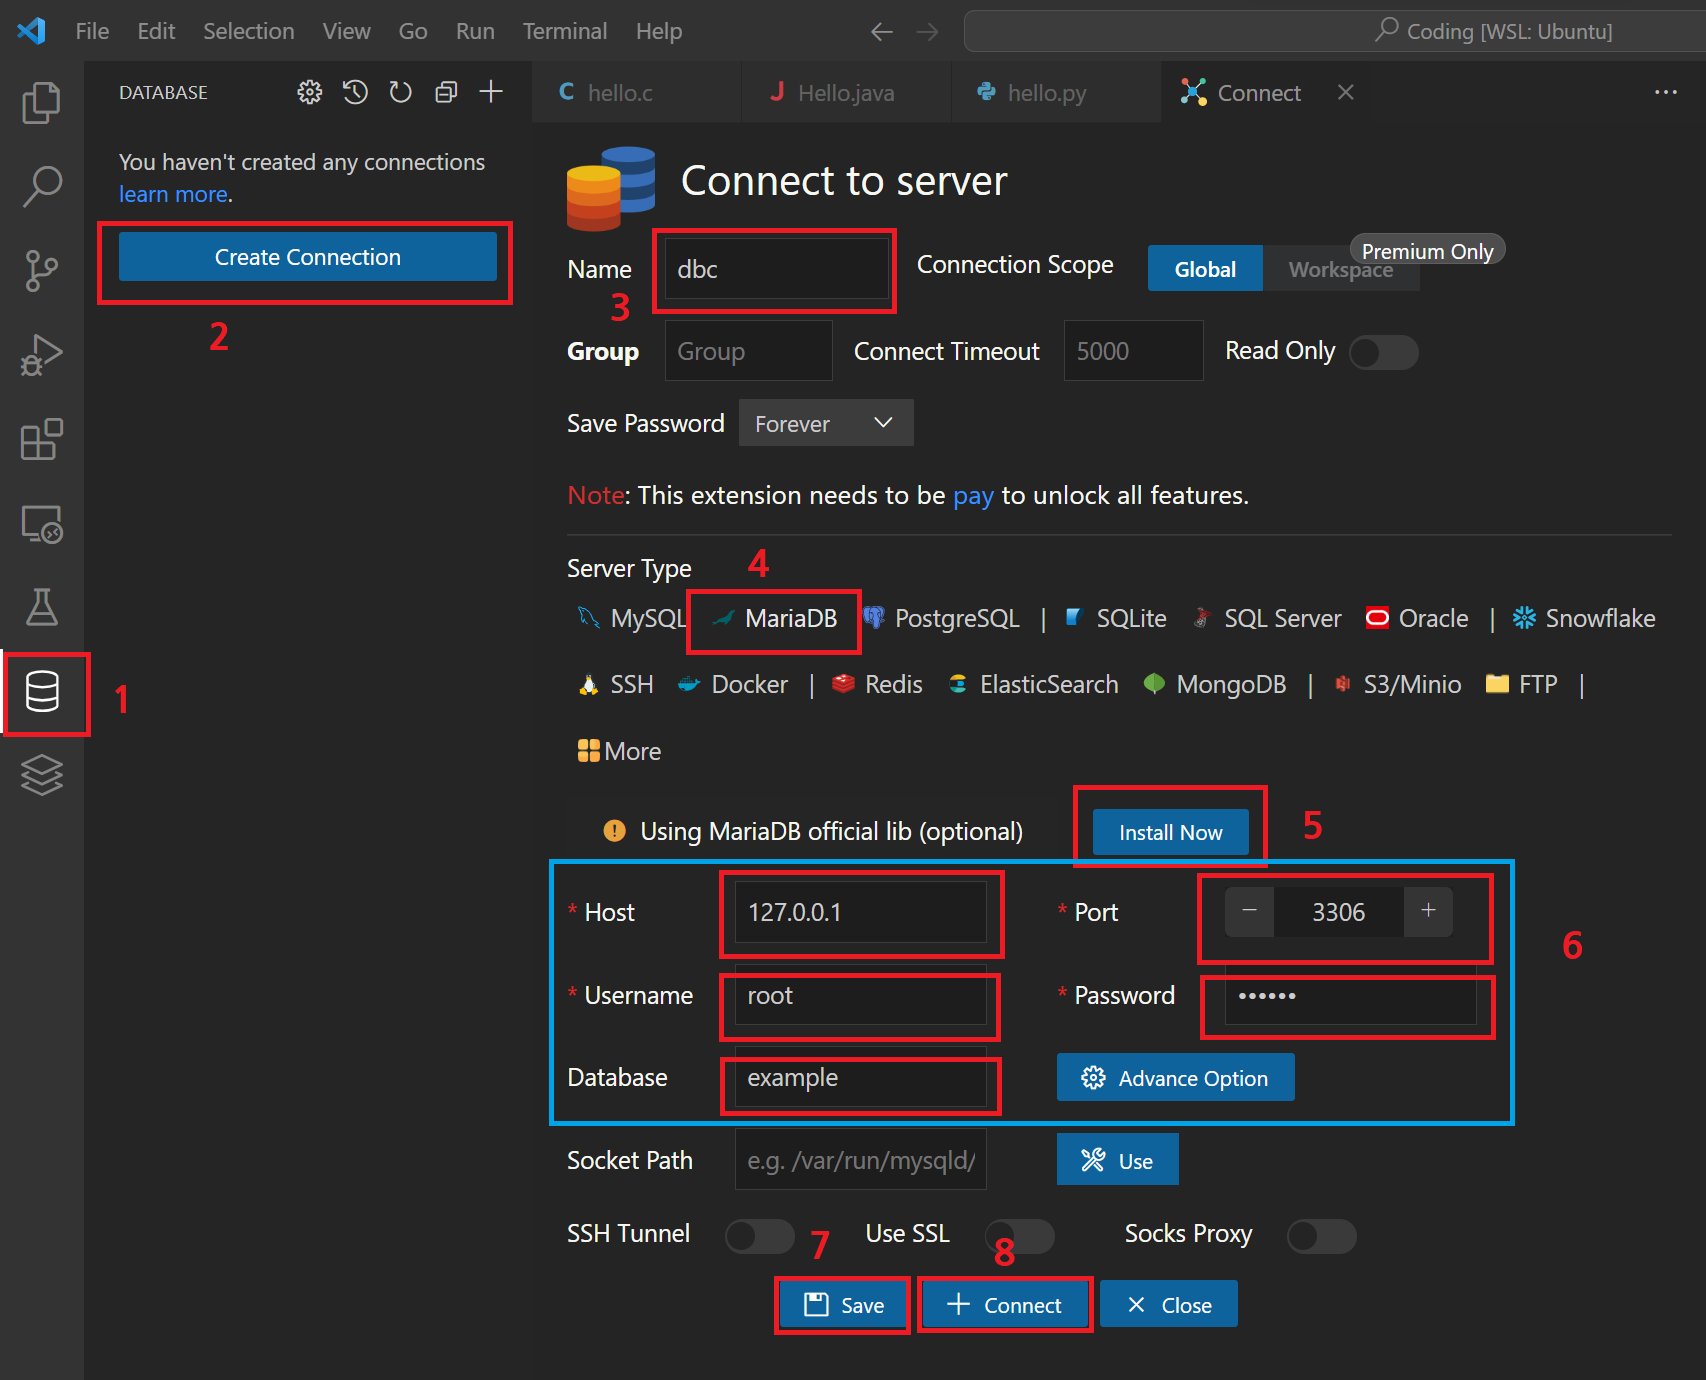Toggle the Read Only switch
The image size is (1706, 1380).
pos(1383,352)
